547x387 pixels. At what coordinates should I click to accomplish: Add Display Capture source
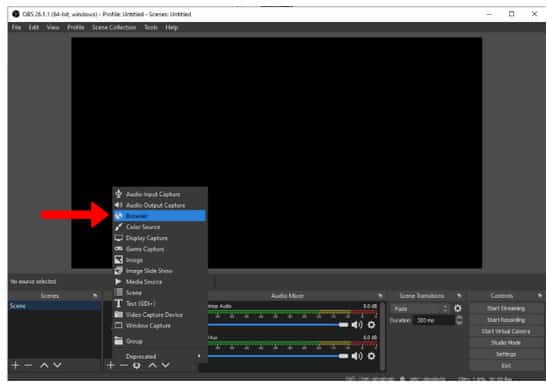tap(160, 238)
